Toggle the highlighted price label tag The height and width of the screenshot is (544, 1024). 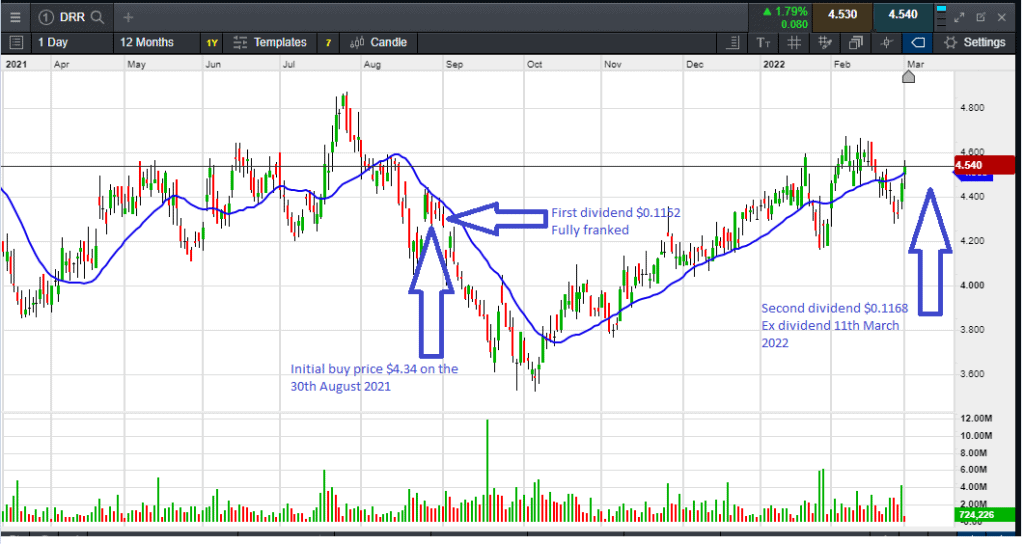coord(917,42)
